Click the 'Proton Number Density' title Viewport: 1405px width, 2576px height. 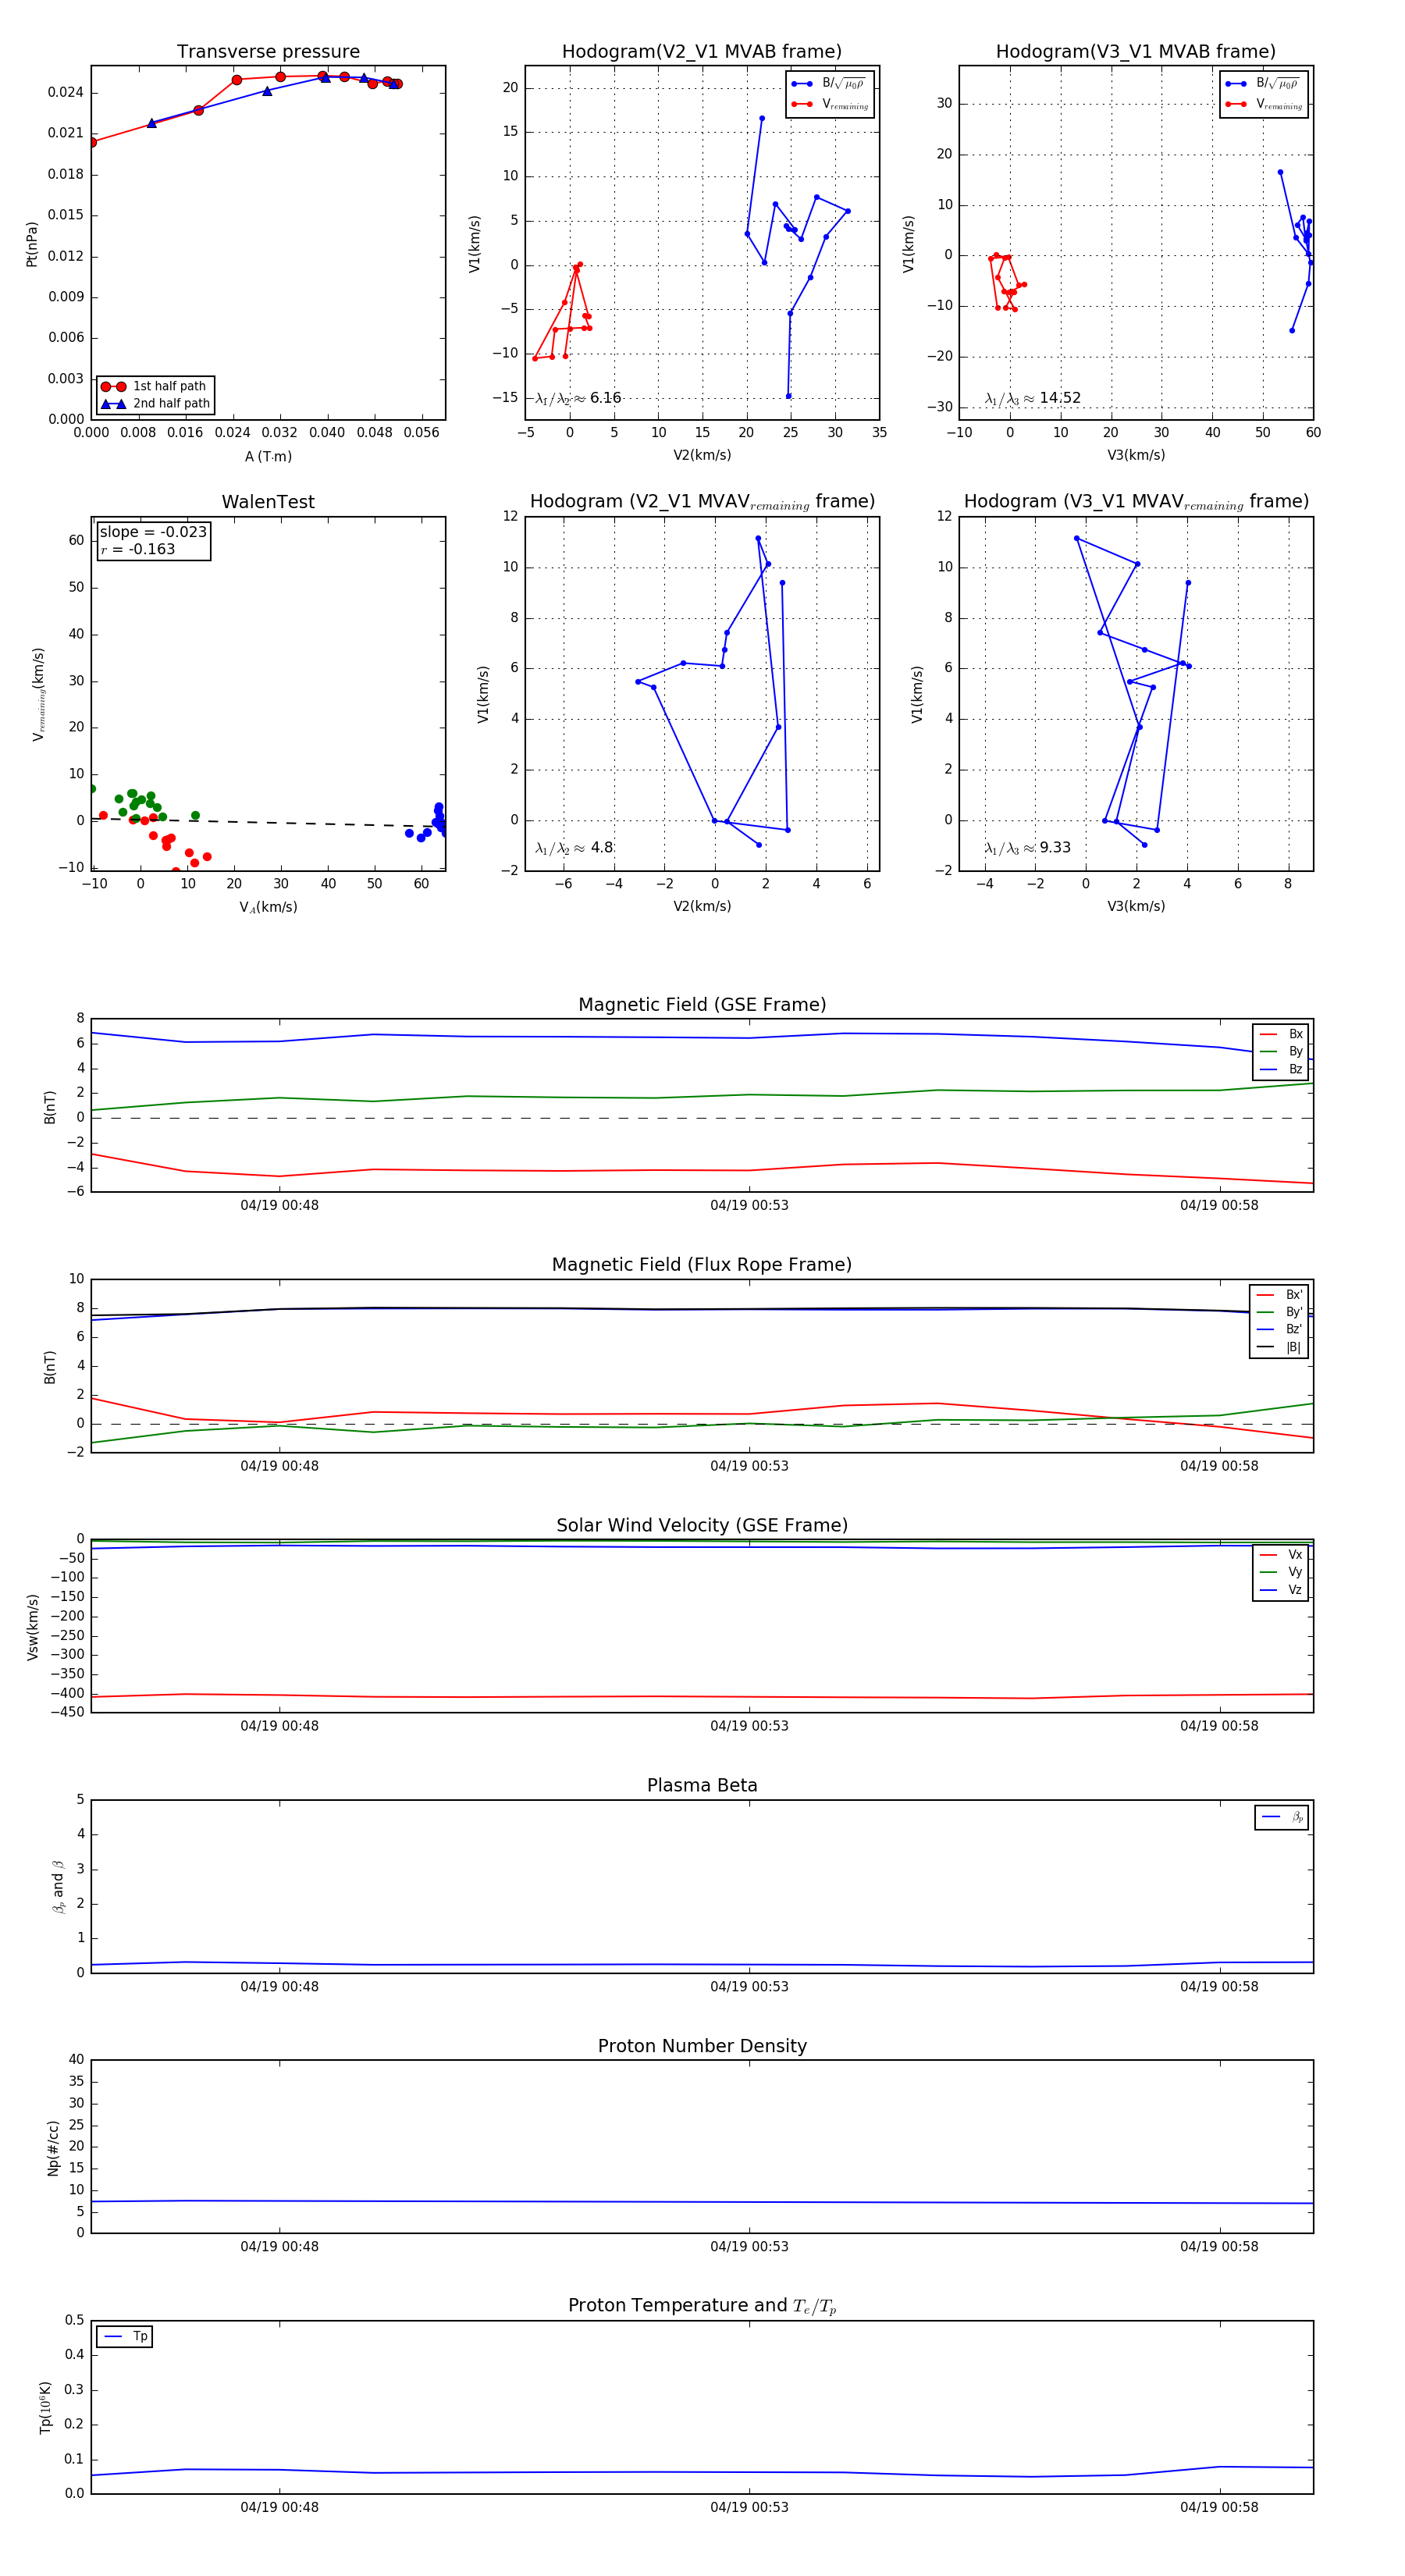click(702, 2046)
